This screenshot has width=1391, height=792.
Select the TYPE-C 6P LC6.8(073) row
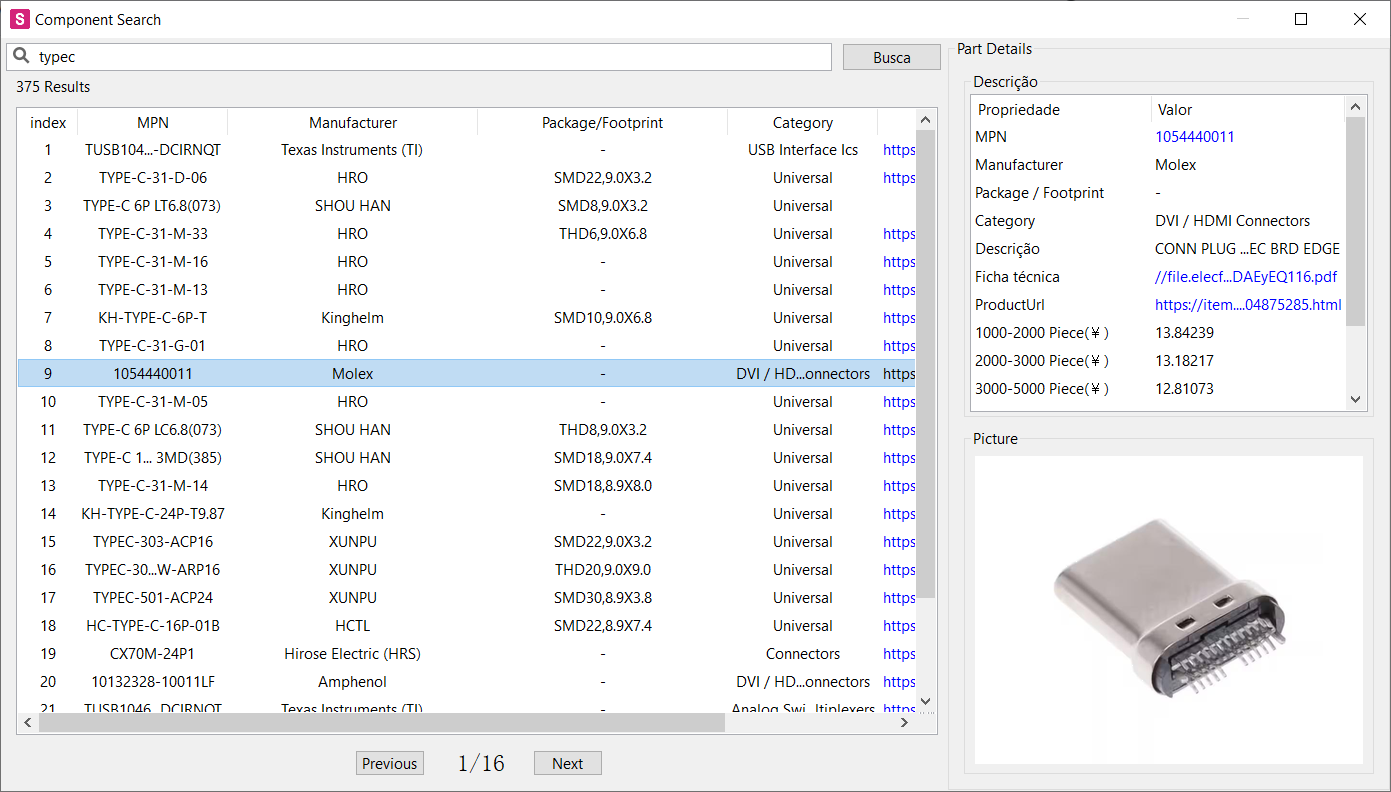point(466,430)
